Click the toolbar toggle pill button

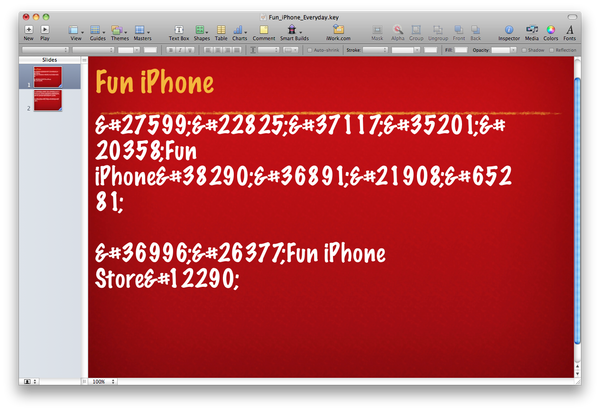pyautogui.click(x=572, y=17)
